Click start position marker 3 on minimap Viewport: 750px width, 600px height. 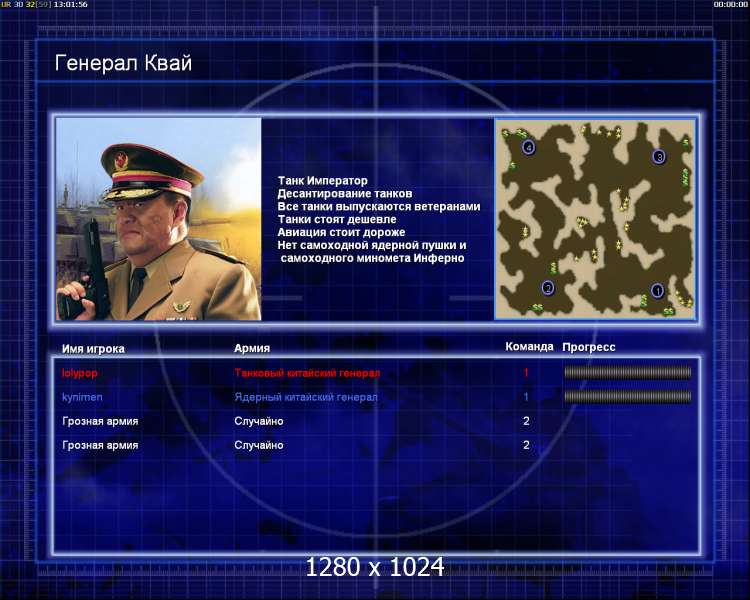pyautogui.click(x=659, y=156)
